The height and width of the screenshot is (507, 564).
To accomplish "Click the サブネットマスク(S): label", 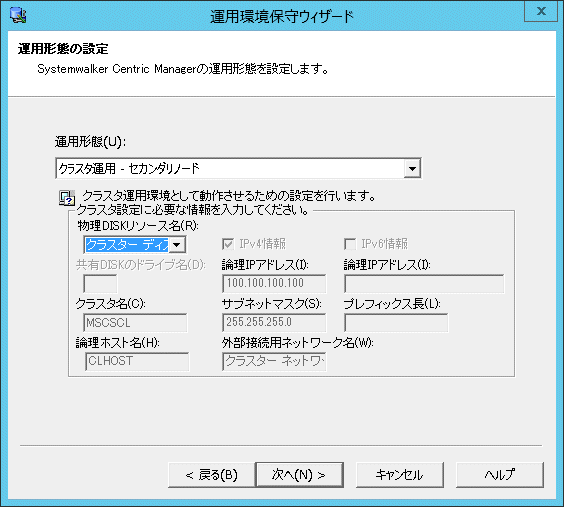I will point(272,304).
